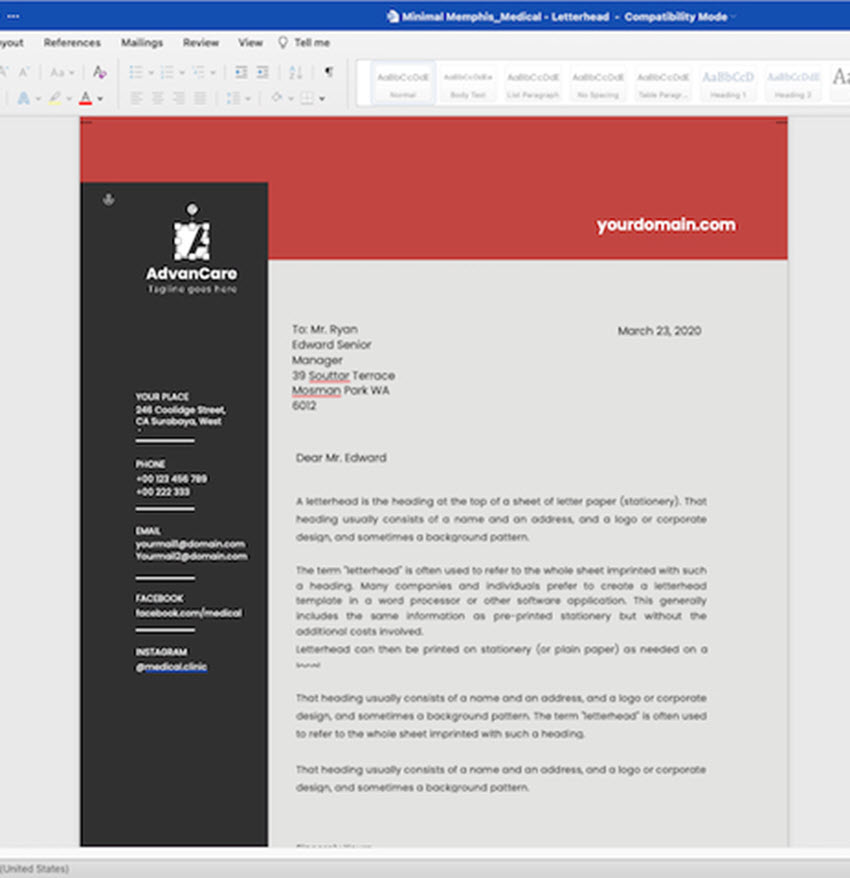Apply the Heading 1 style
The width and height of the screenshot is (850, 878).
coord(728,83)
